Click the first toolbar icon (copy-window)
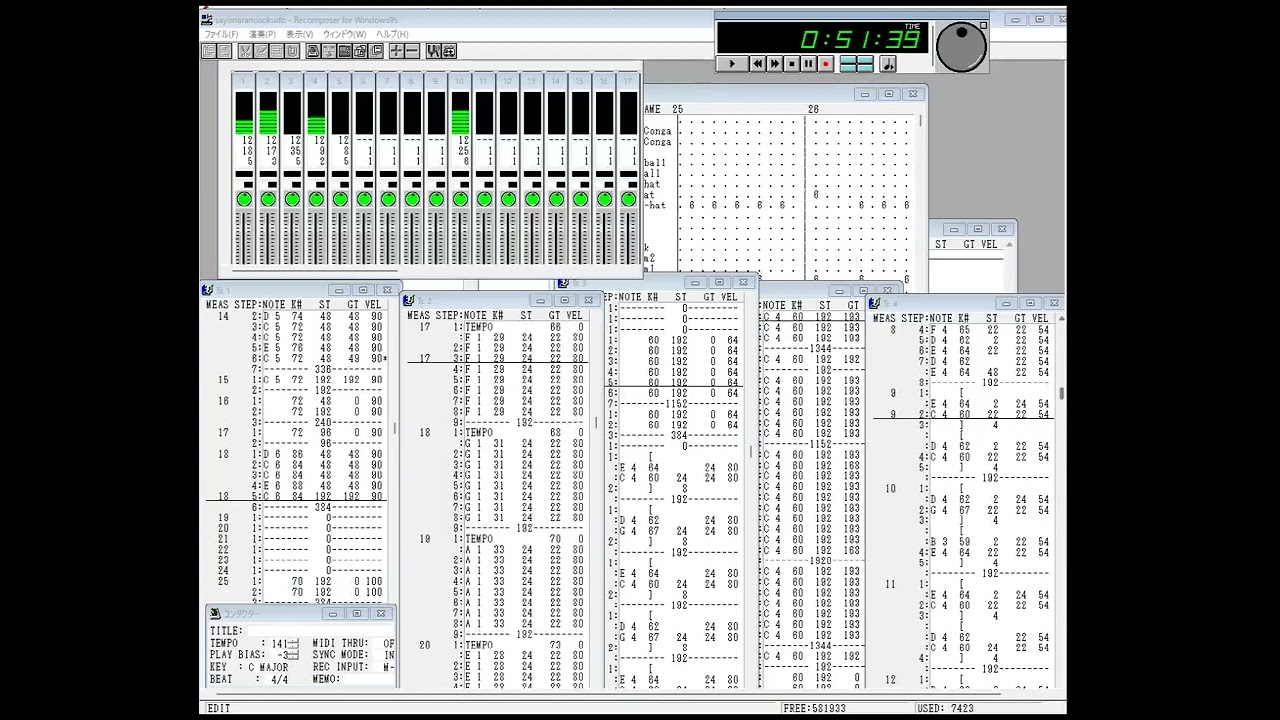The height and width of the screenshot is (720, 1280). 209,51
